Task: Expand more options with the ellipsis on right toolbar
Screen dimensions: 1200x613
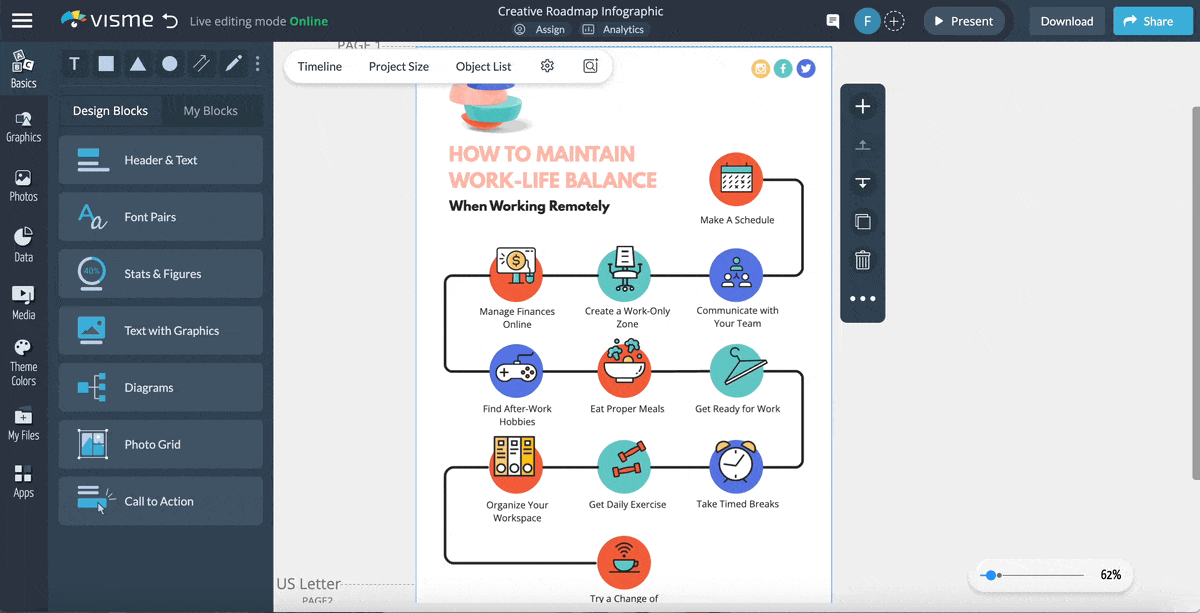Action: 862,297
